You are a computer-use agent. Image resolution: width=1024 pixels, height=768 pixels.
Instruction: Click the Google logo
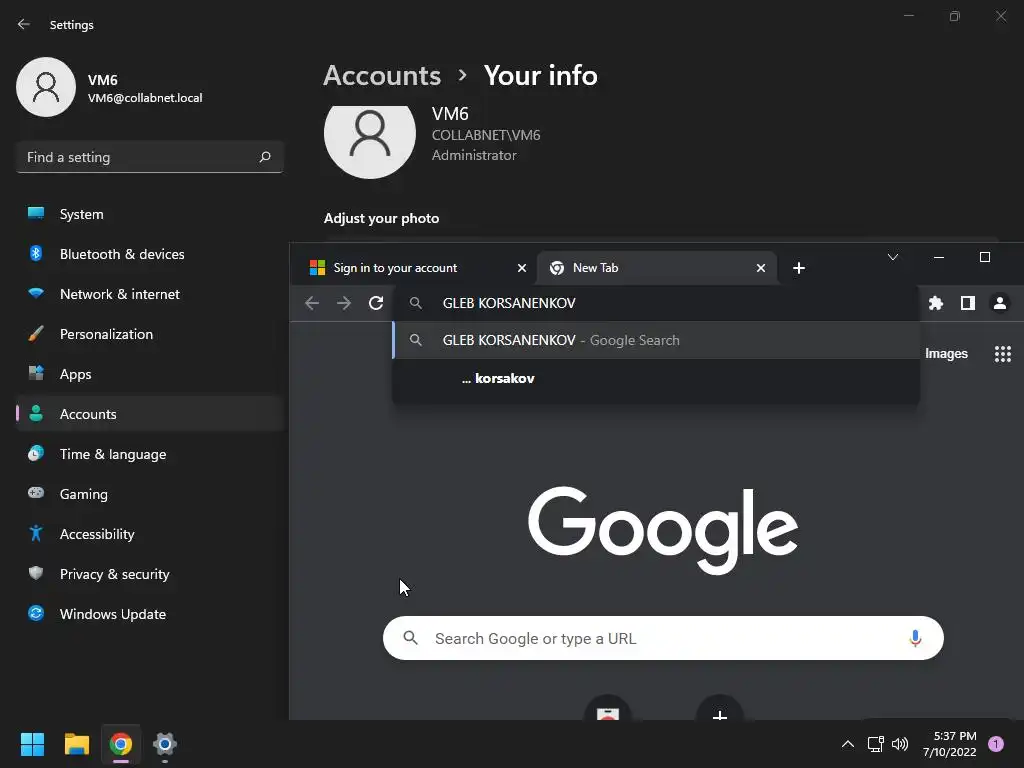coord(662,530)
